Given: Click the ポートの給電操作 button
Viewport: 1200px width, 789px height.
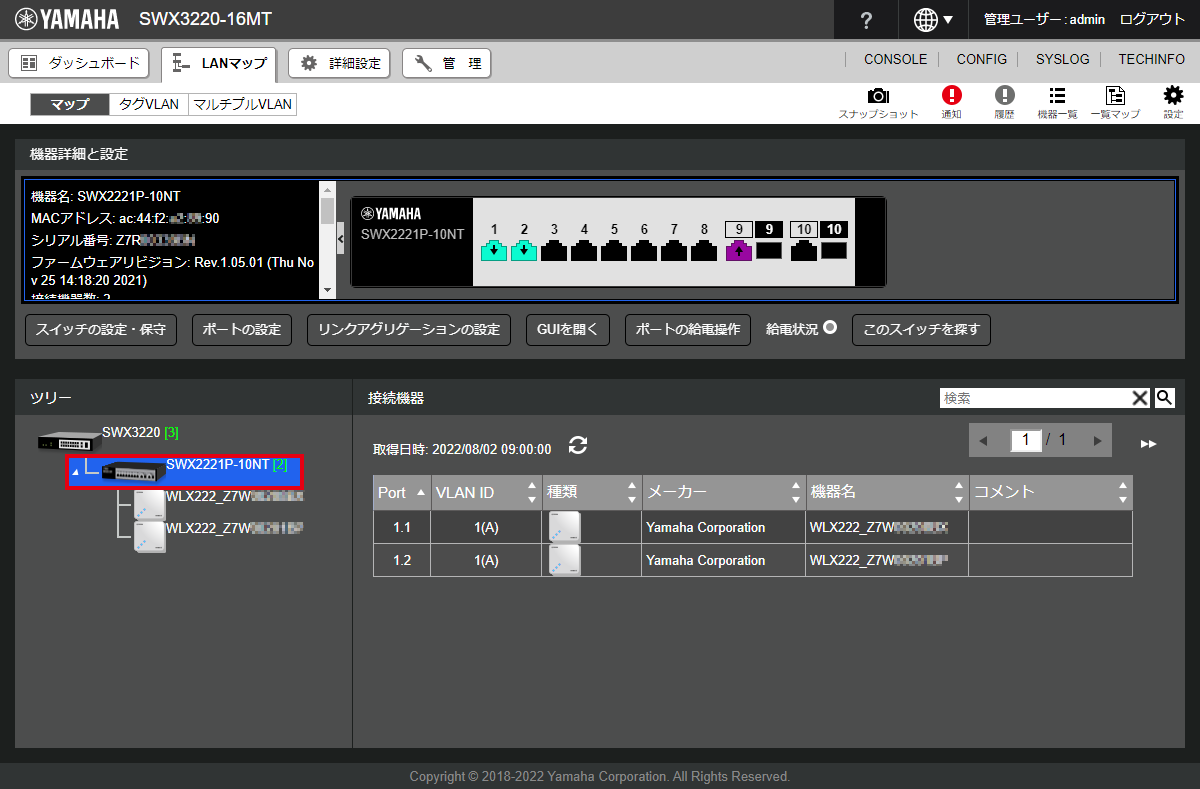Looking at the screenshot, I should coord(687,330).
